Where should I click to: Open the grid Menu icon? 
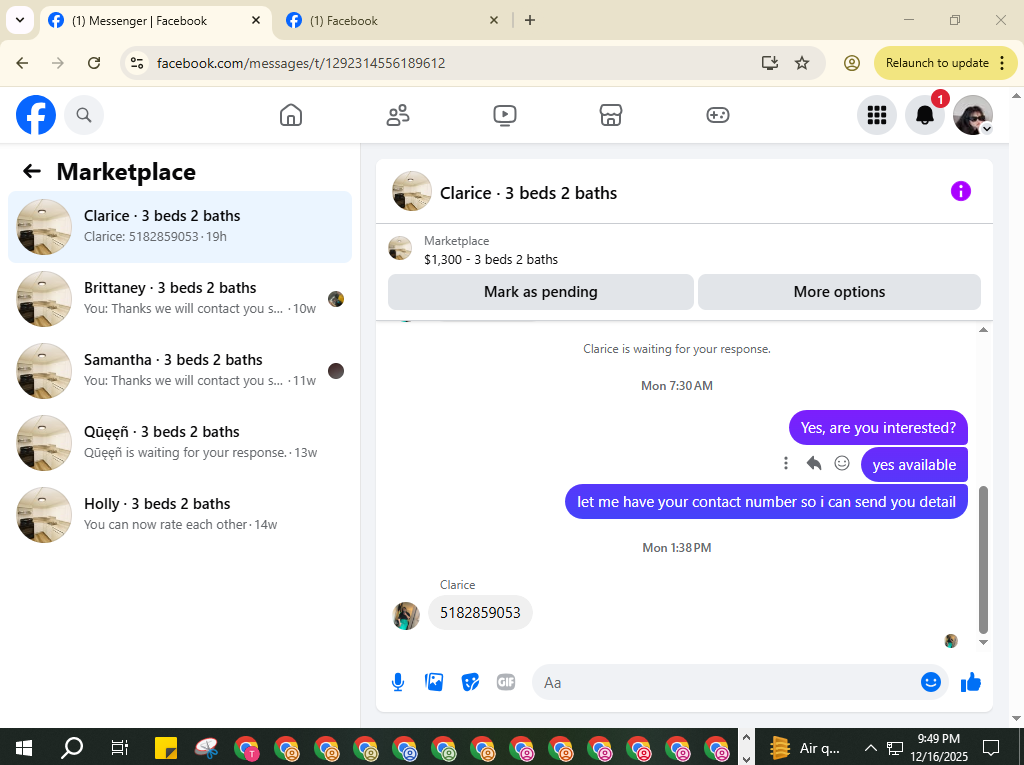pos(876,115)
